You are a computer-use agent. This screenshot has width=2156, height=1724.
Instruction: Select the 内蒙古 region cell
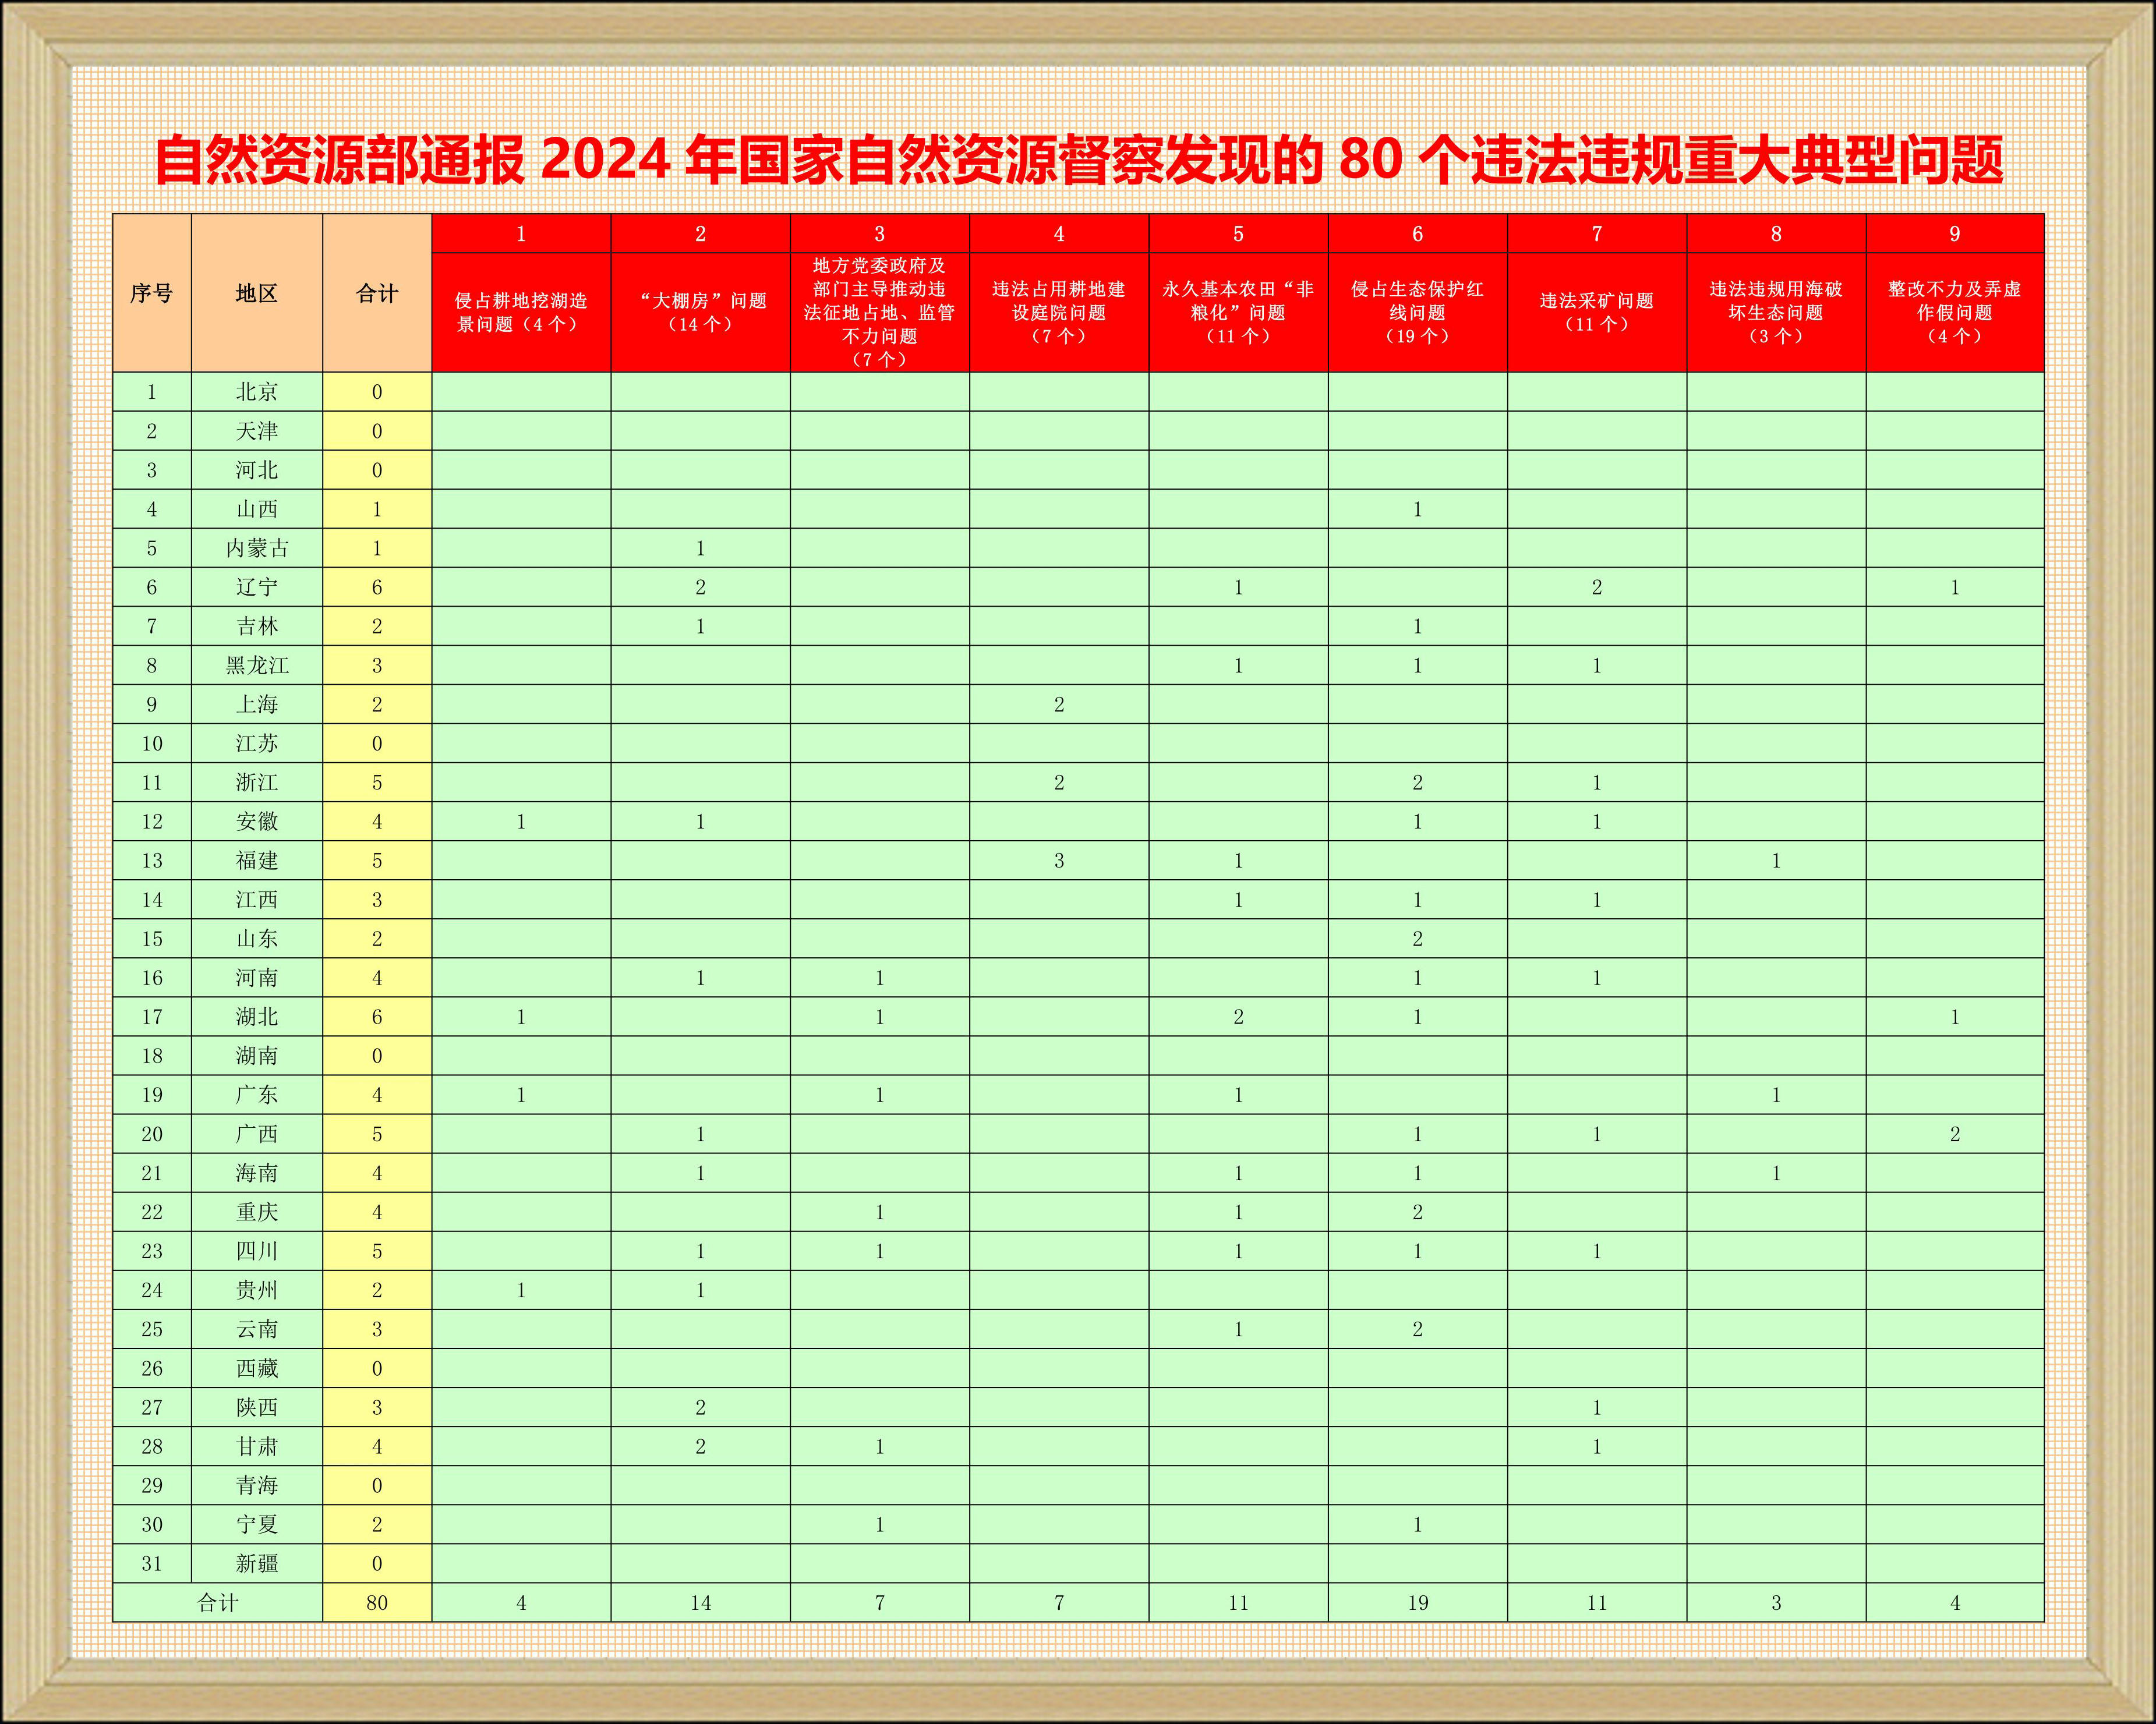coord(256,548)
